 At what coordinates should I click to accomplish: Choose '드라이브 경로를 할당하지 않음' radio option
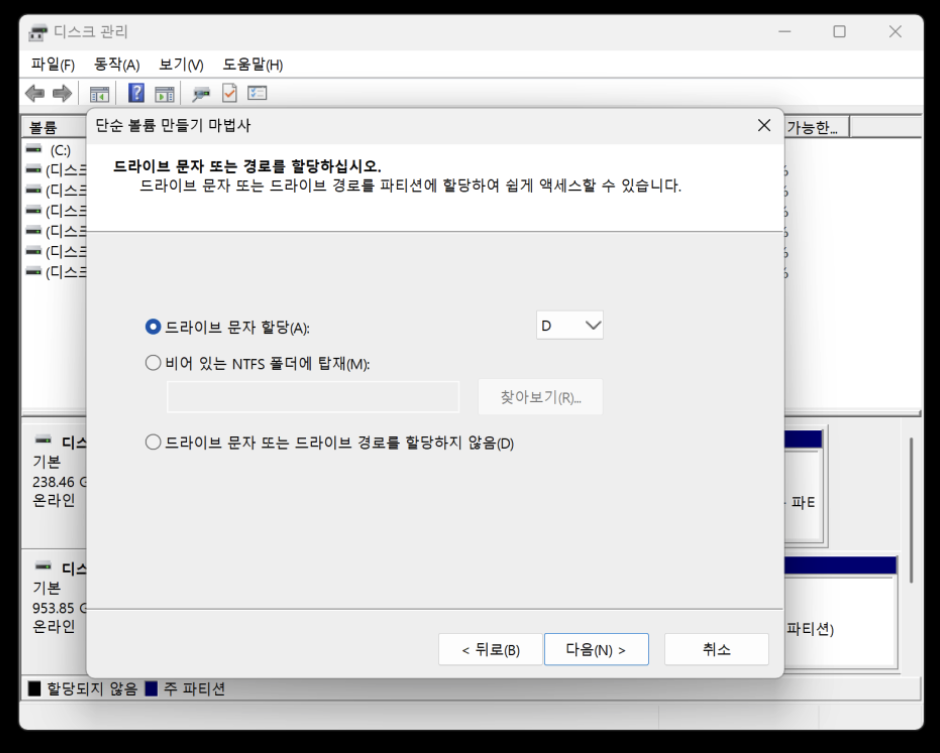tap(153, 442)
